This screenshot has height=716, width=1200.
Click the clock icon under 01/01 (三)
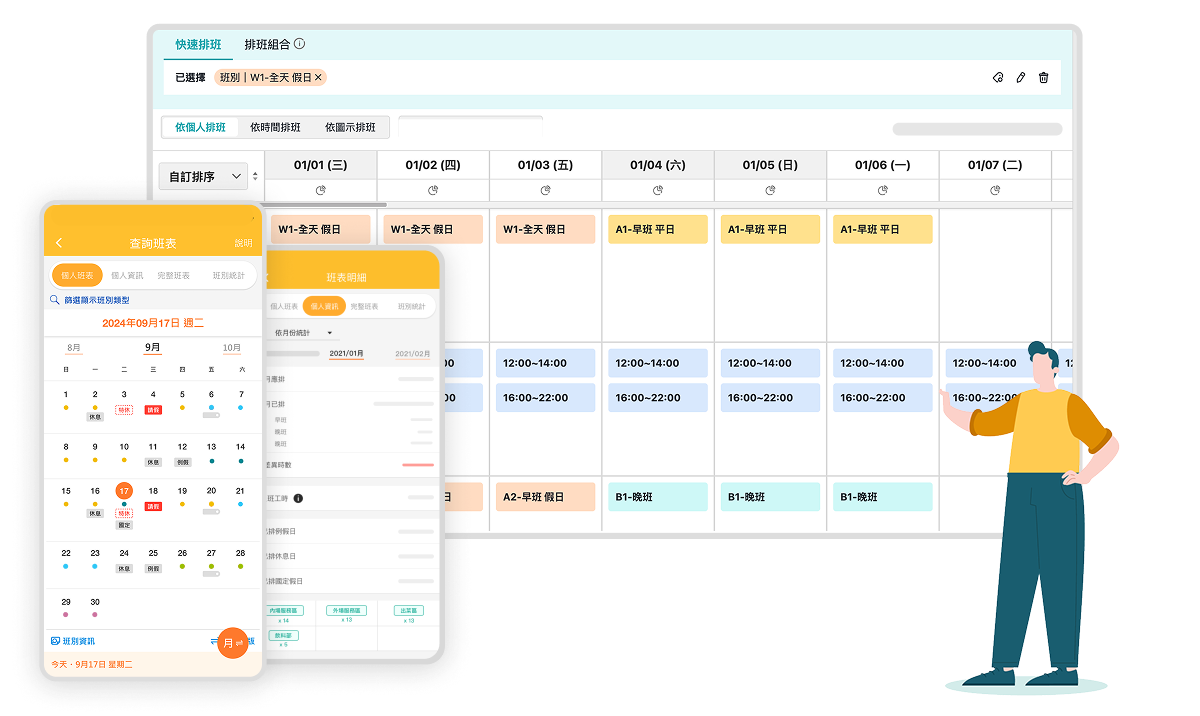321,190
